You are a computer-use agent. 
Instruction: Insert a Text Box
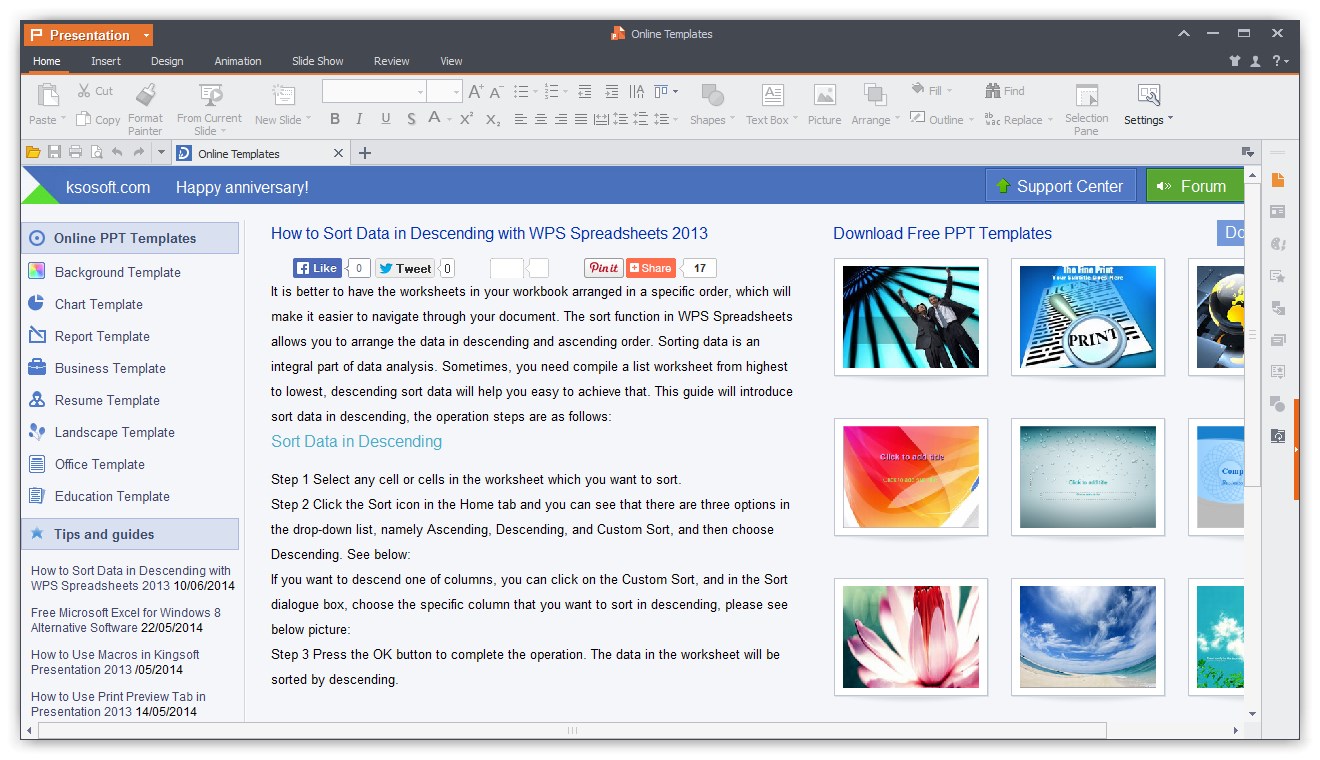[x=770, y=105]
